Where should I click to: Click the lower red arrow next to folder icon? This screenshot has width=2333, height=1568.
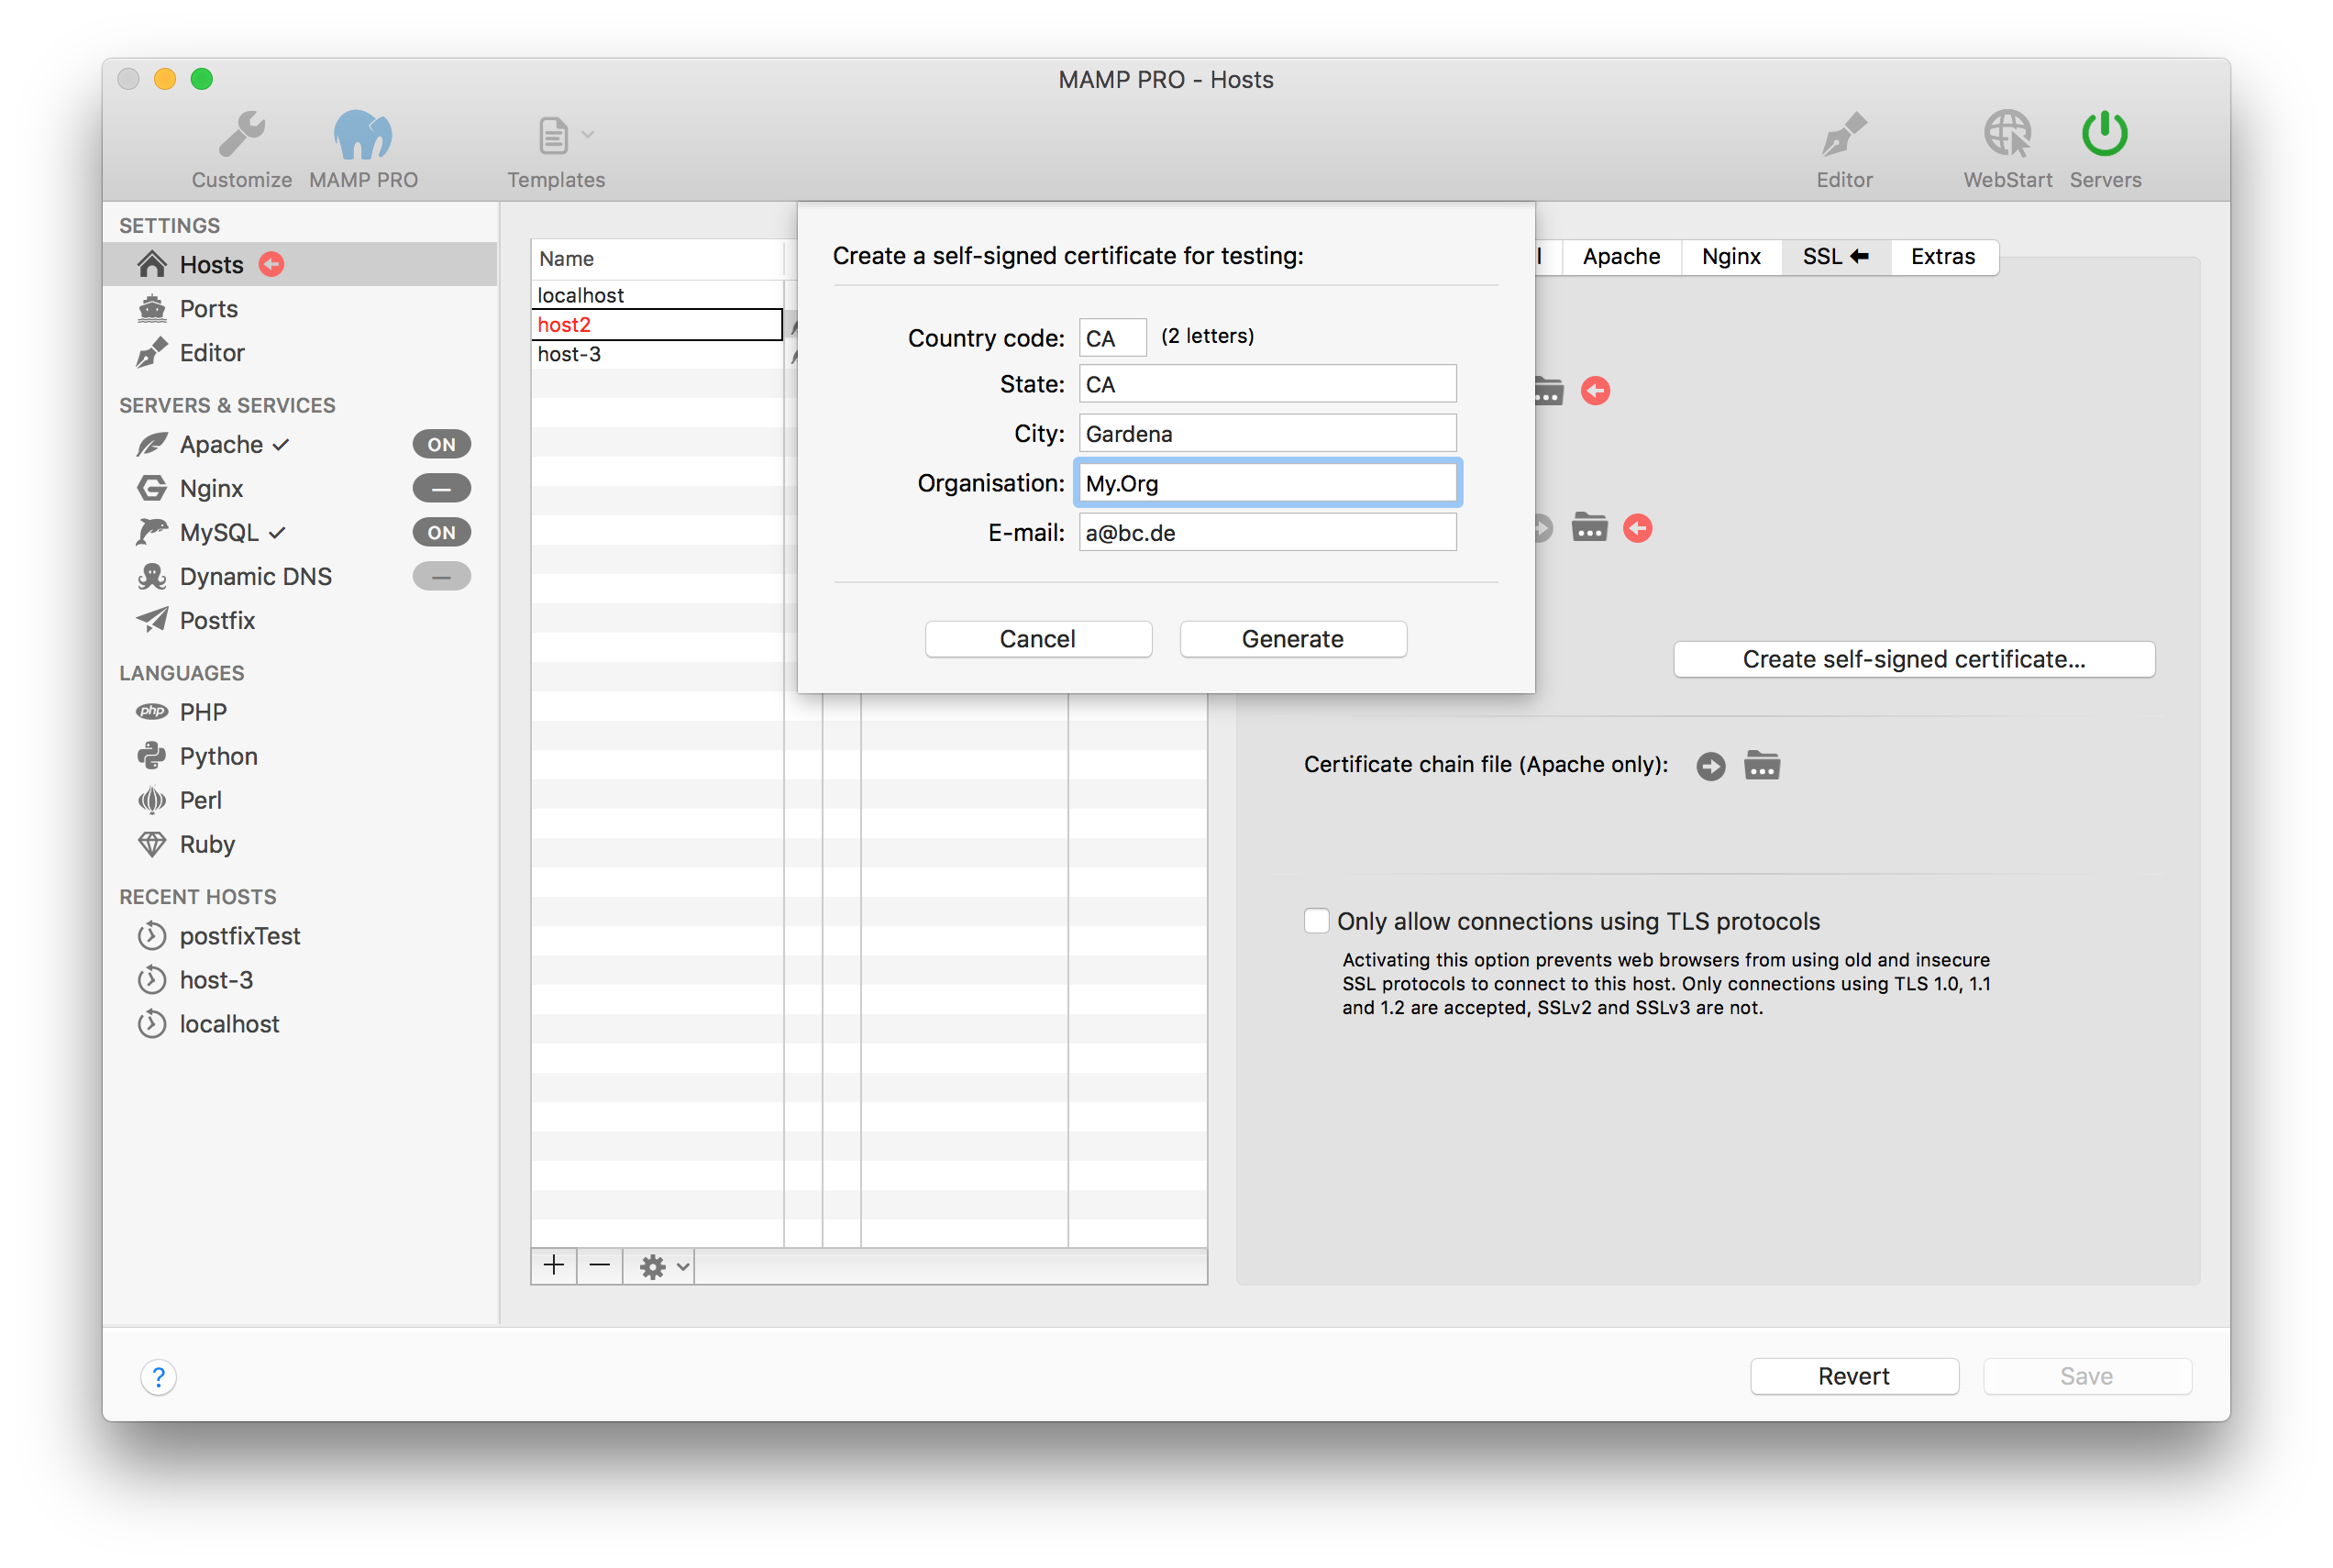pos(1637,528)
